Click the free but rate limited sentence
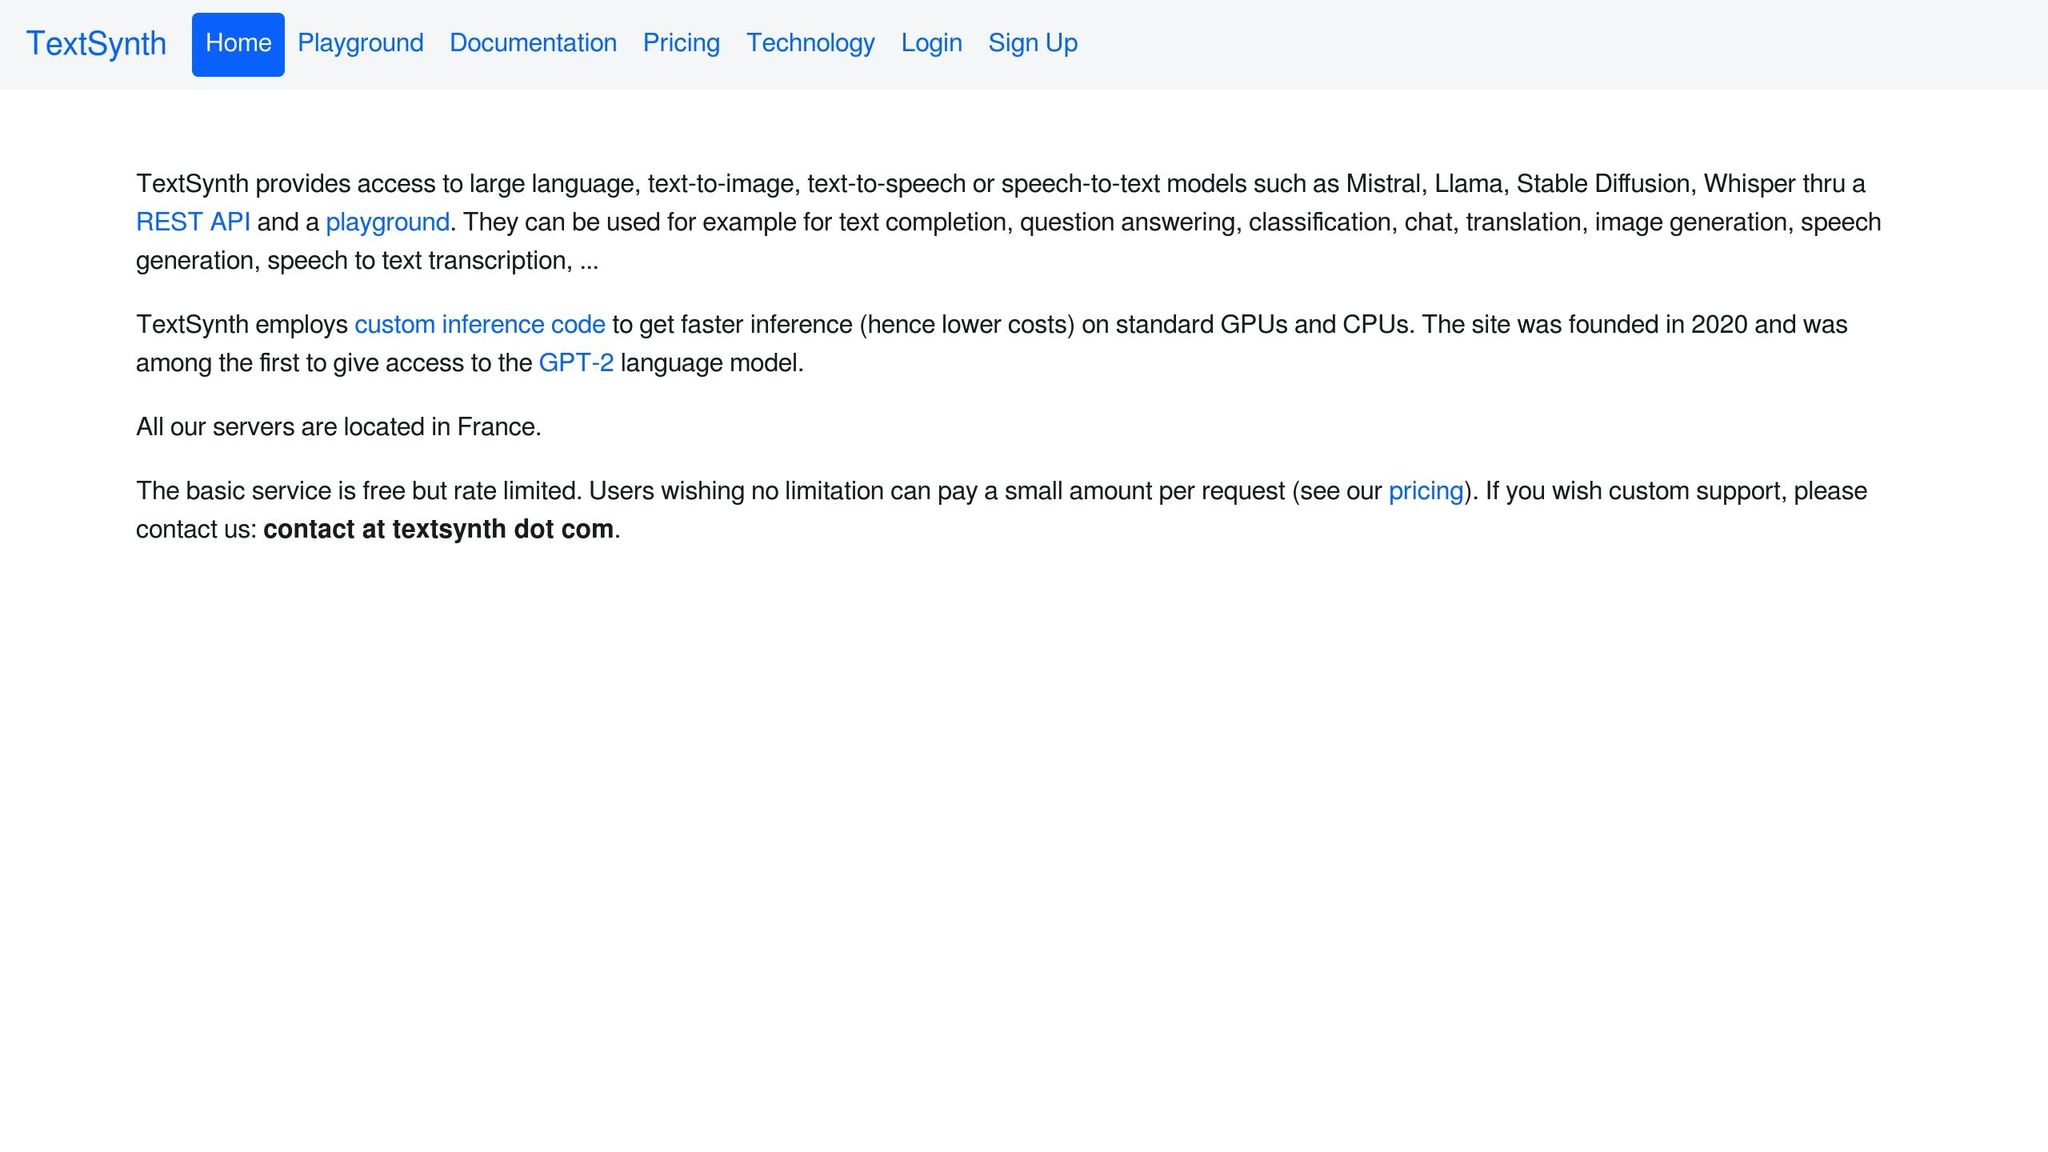The width and height of the screenshot is (2048, 1152). (360, 491)
